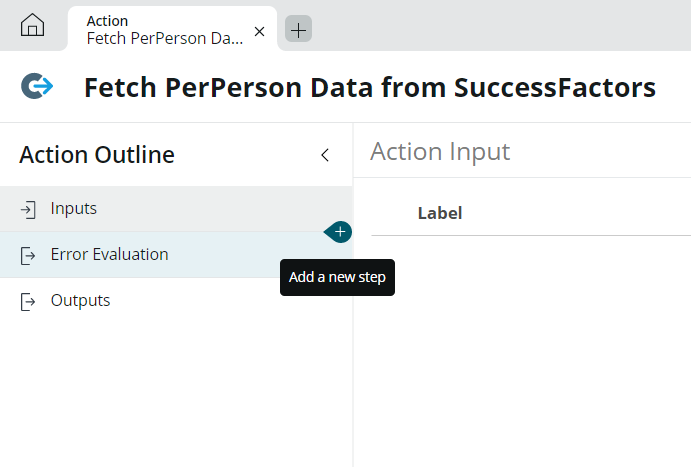Image resolution: width=691 pixels, height=467 pixels.
Task: Collapse the Action Outline panel
Action: pos(325,155)
